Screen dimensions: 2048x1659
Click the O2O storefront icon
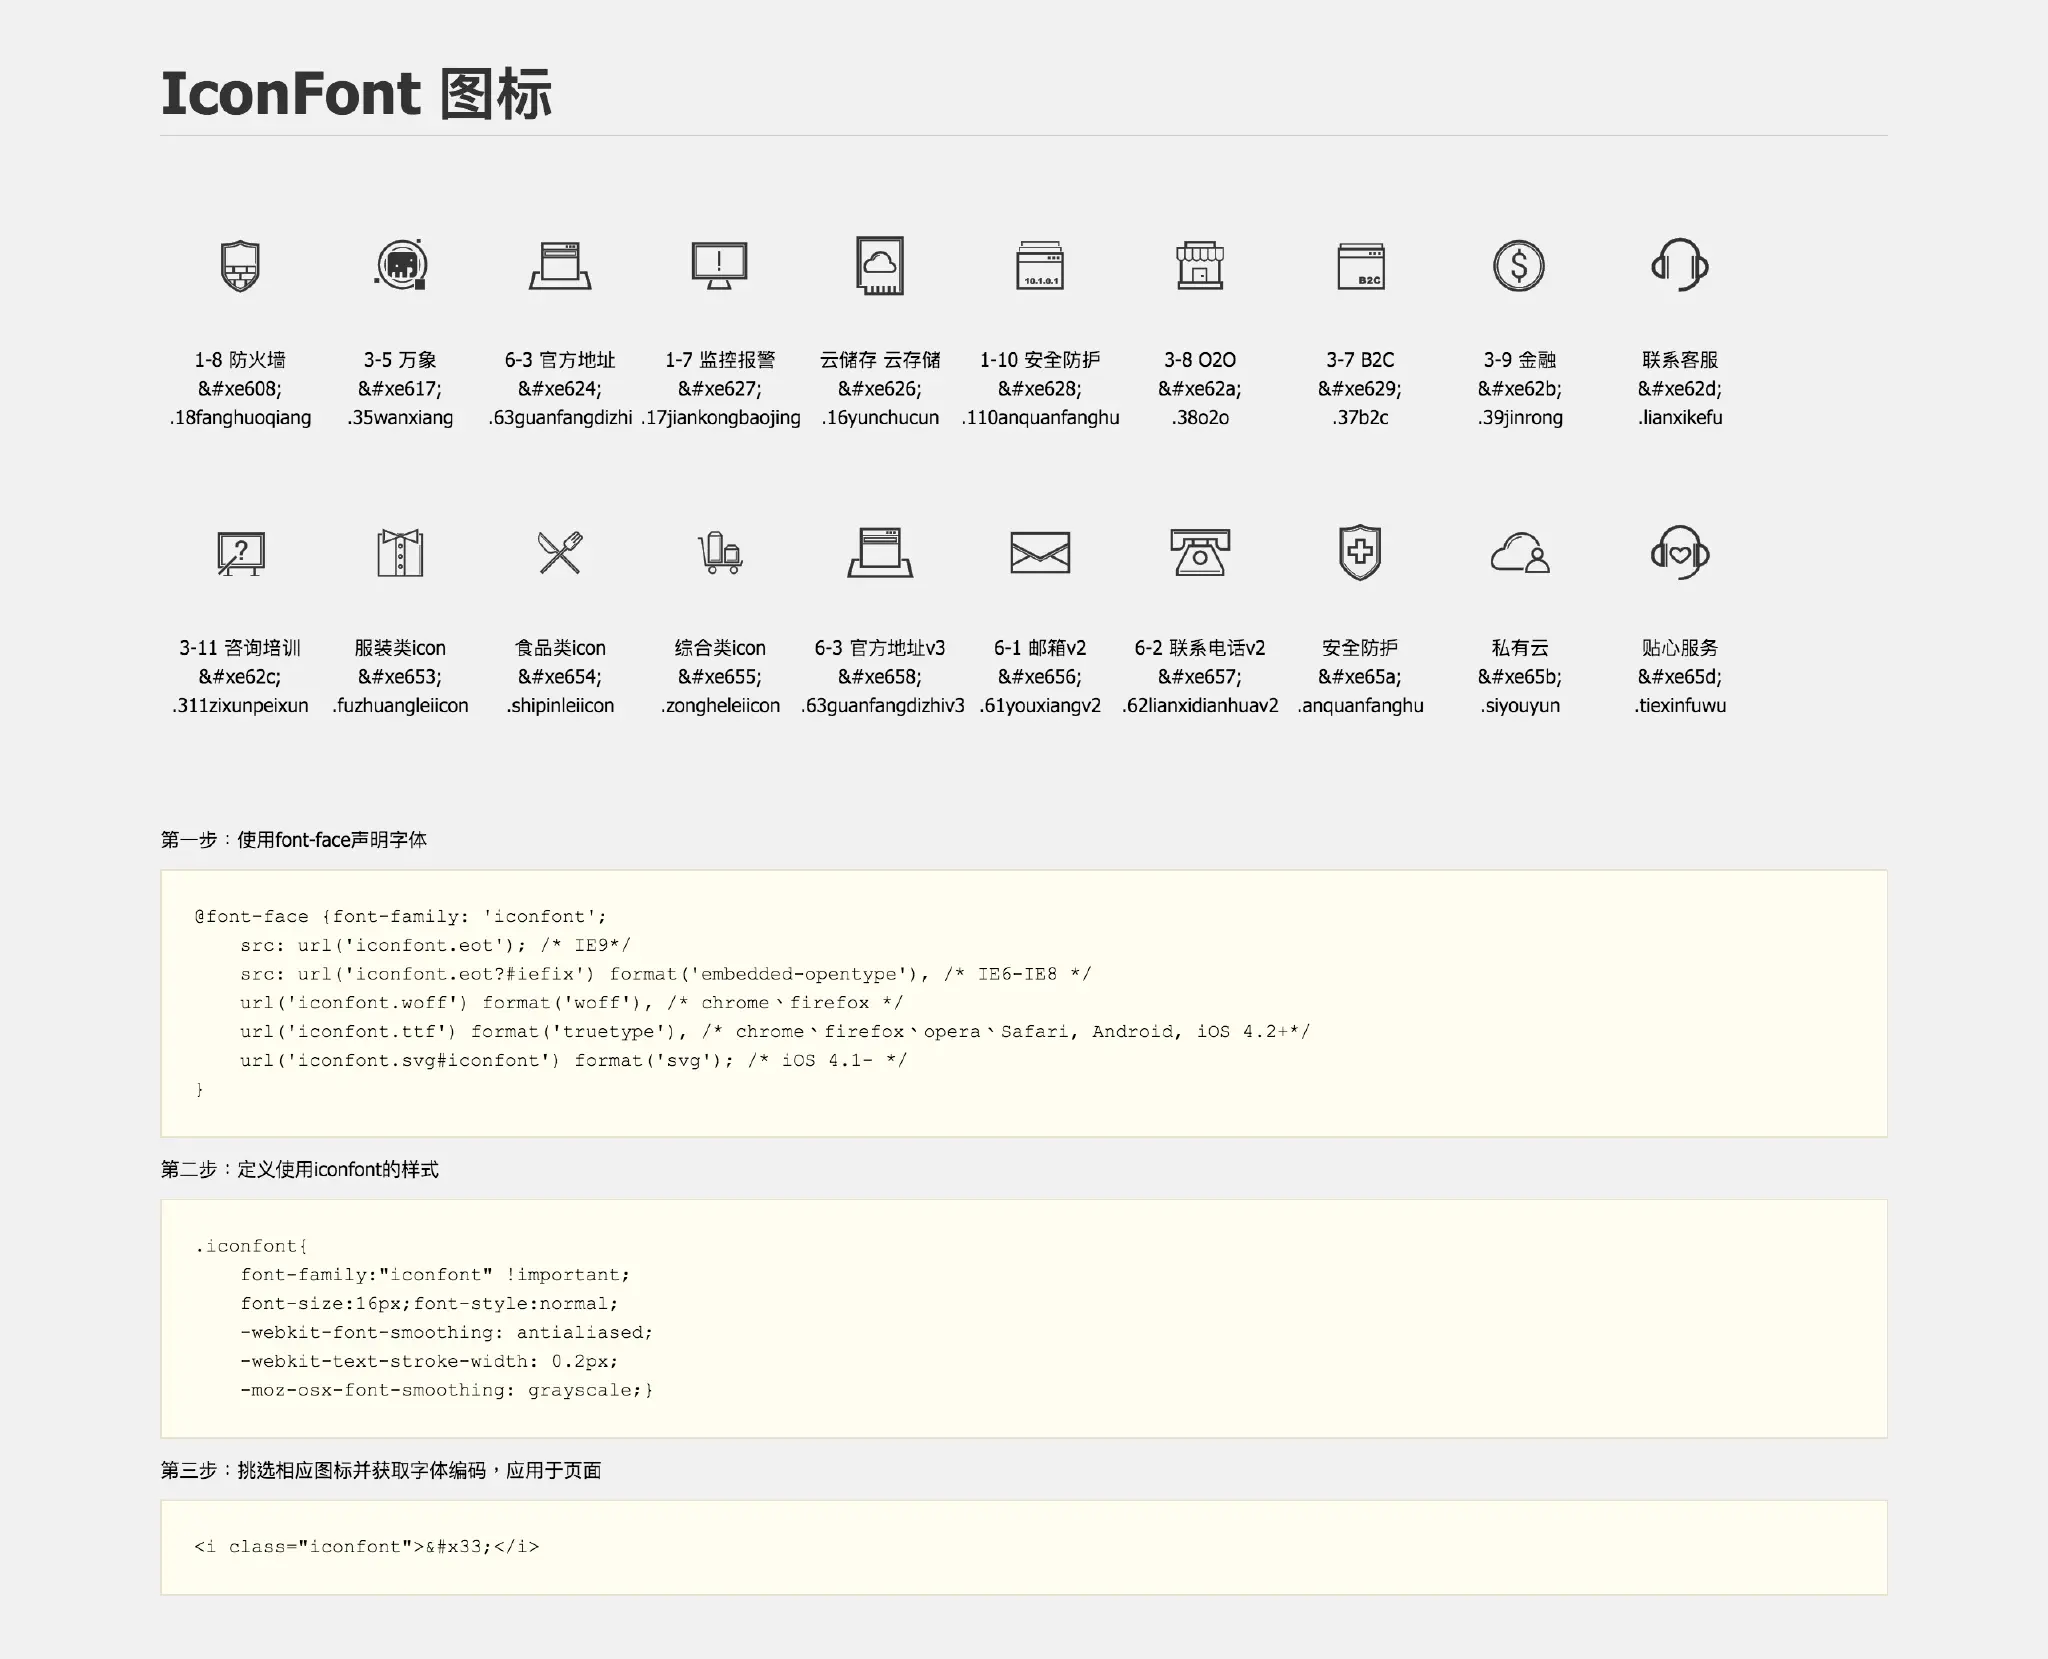[1200, 266]
